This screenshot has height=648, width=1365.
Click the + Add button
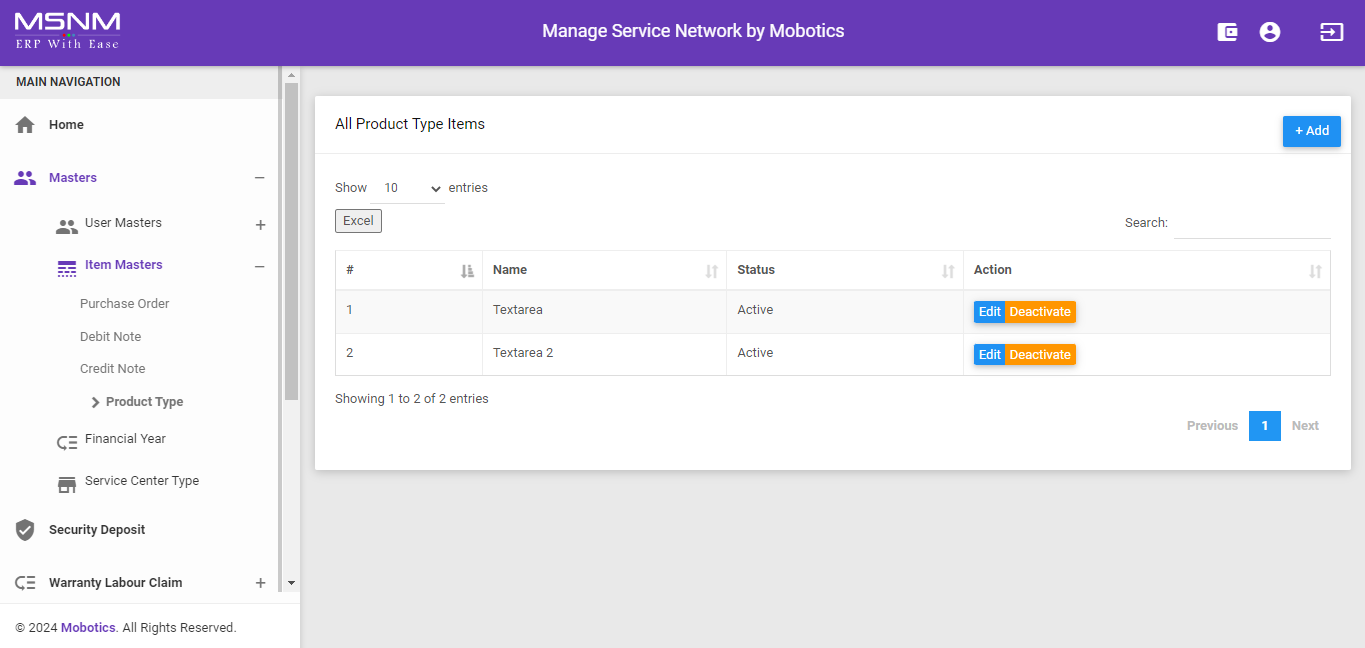[x=1311, y=131]
